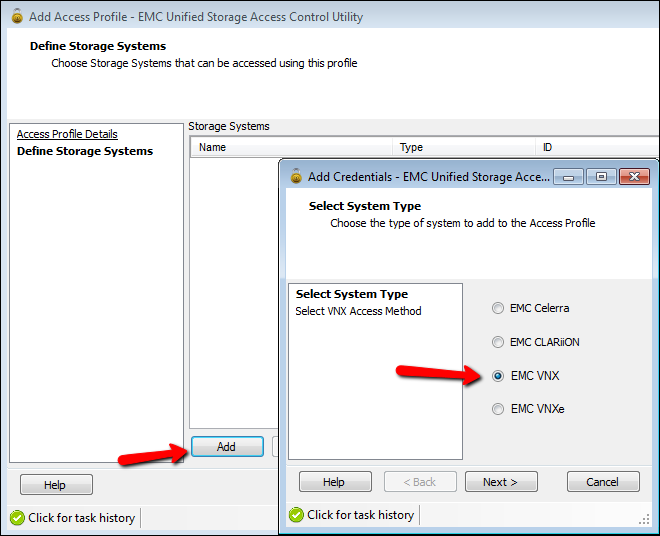Image resolution: width=660 pixels, height=536 pixels.
Task: Go to Select VNX Access Method step
Action: click(x=358, y=311)
